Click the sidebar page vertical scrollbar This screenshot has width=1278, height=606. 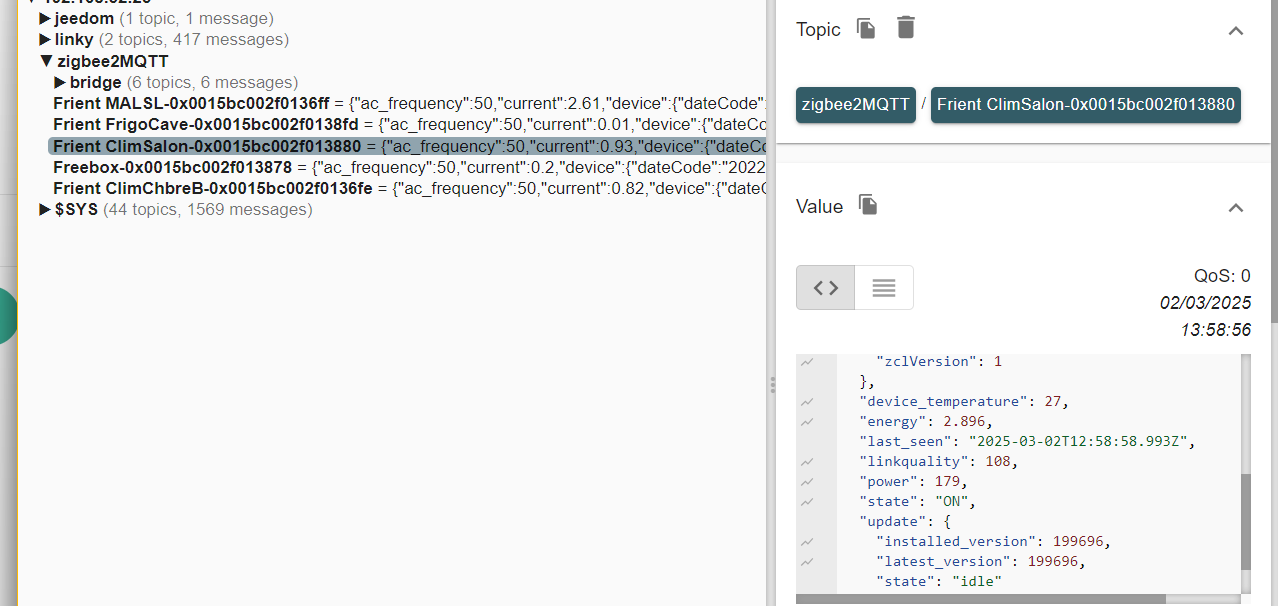coord(1273,161)
